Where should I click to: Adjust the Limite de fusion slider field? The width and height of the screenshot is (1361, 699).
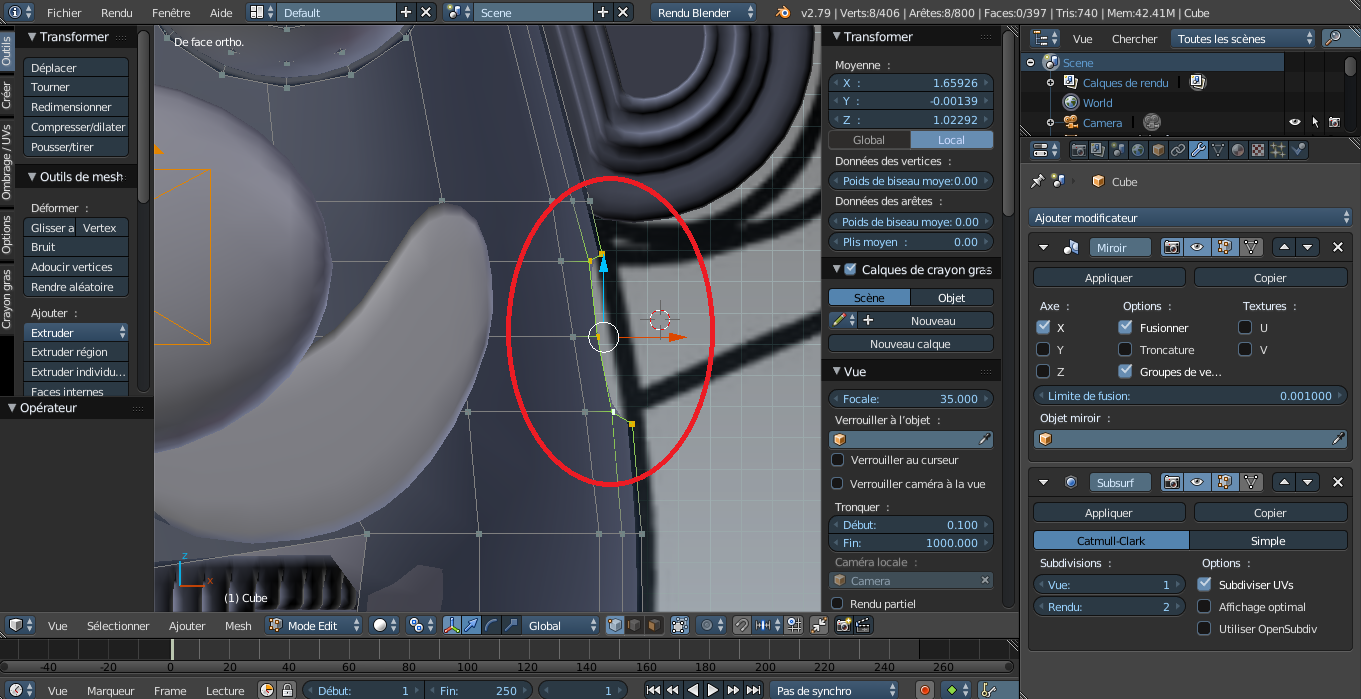pos(1190,395)
